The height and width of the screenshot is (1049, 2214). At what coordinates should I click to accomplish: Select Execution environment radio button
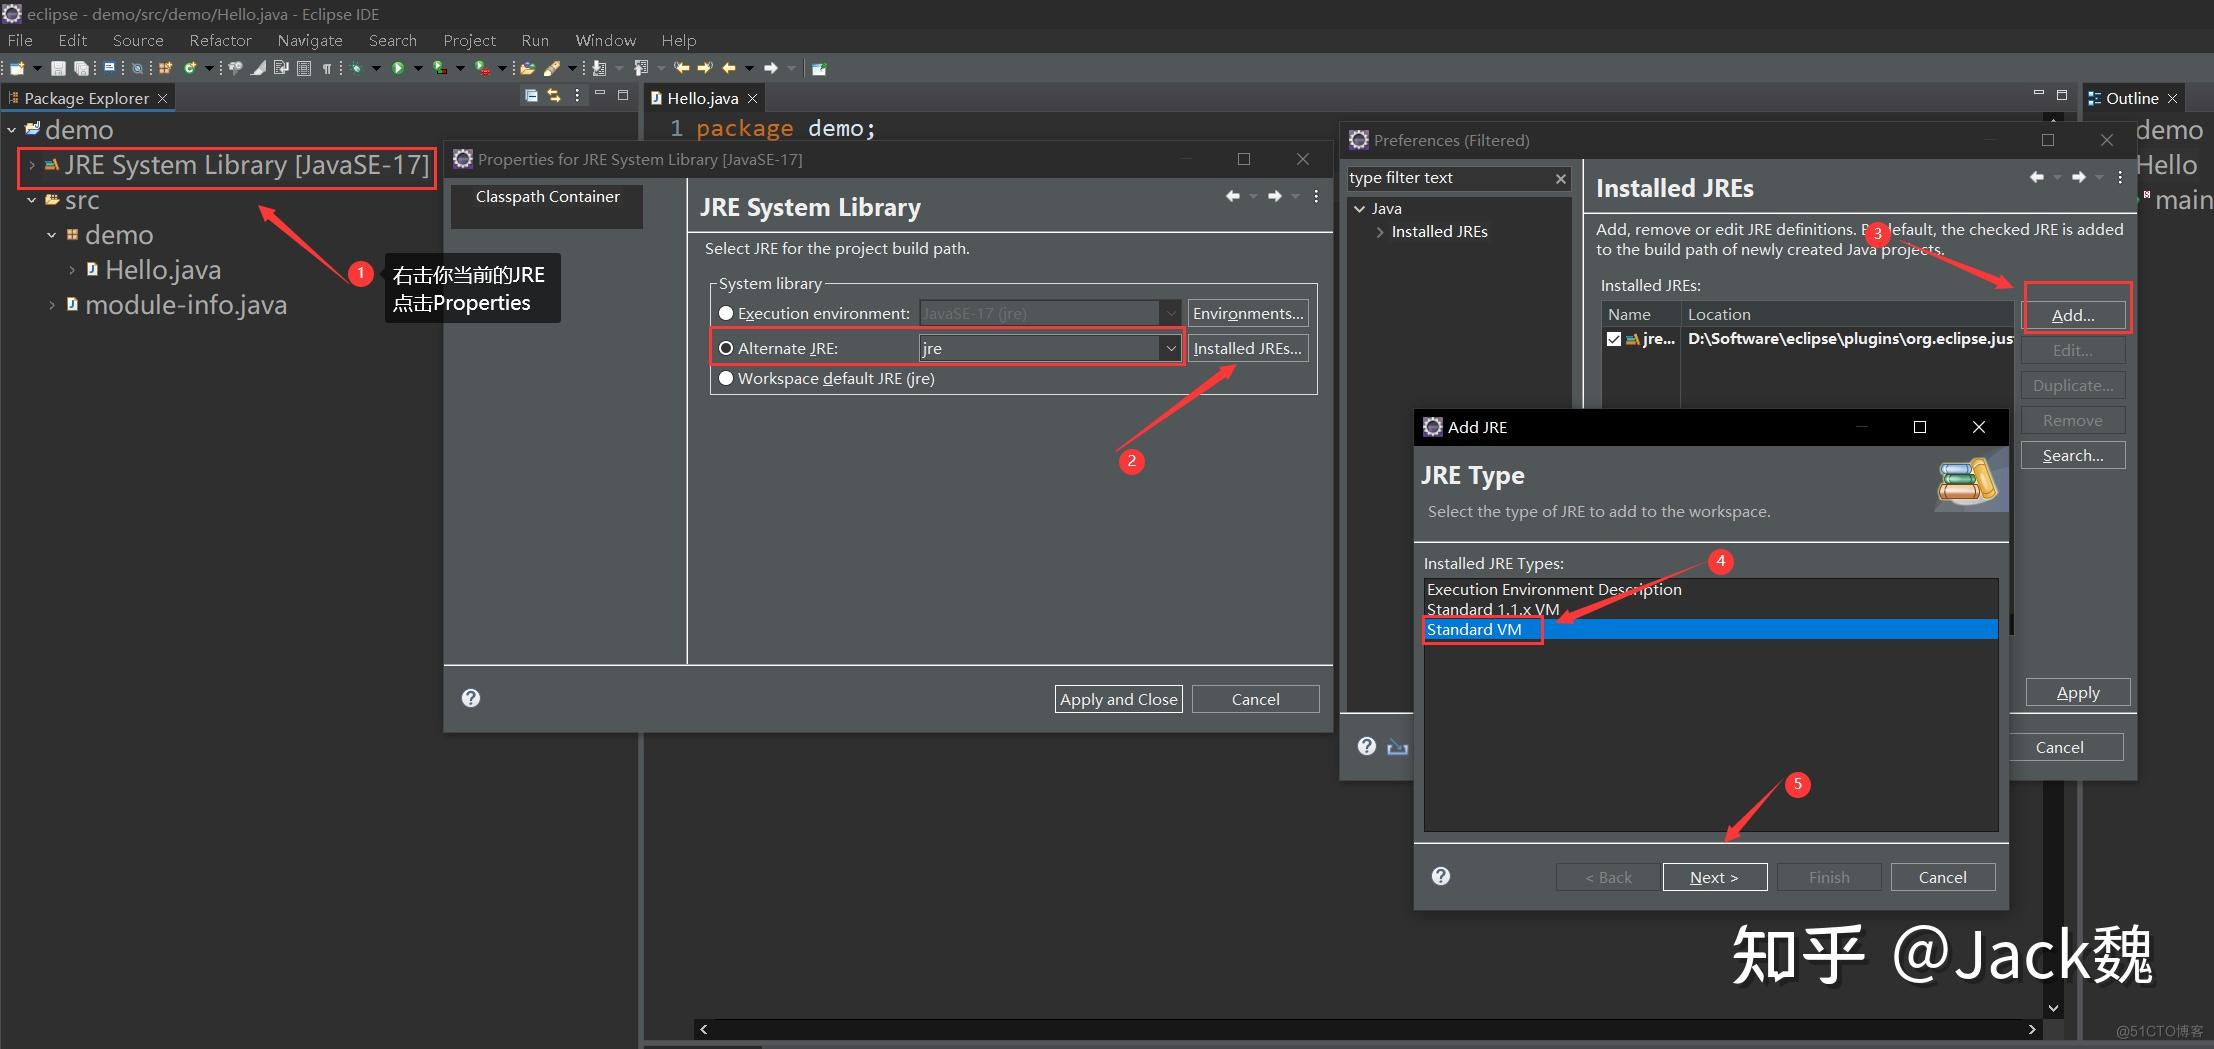click(x=726, y=313)
